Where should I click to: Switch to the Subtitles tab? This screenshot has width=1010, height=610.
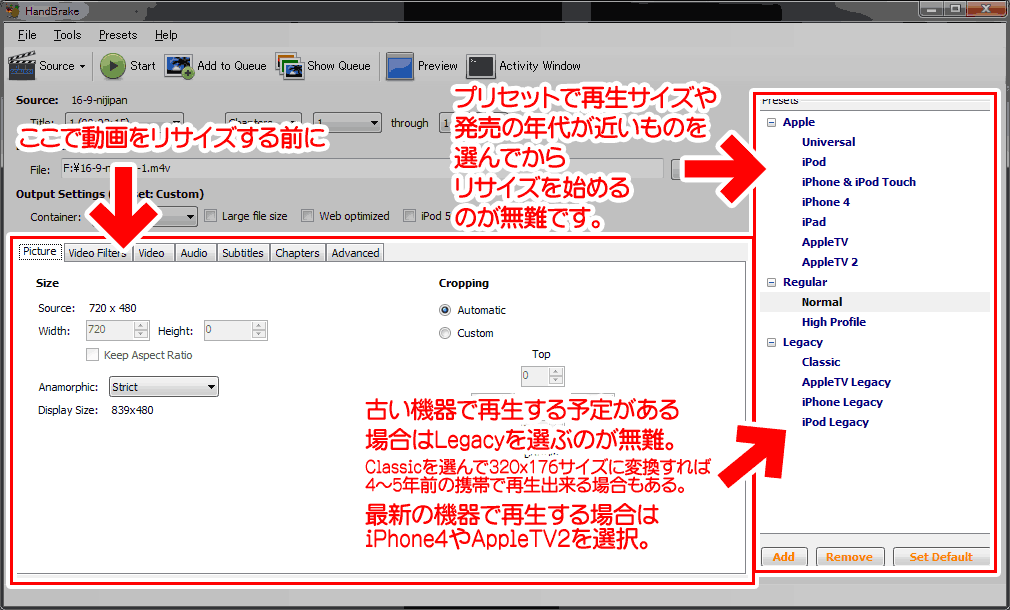[243, 253]
